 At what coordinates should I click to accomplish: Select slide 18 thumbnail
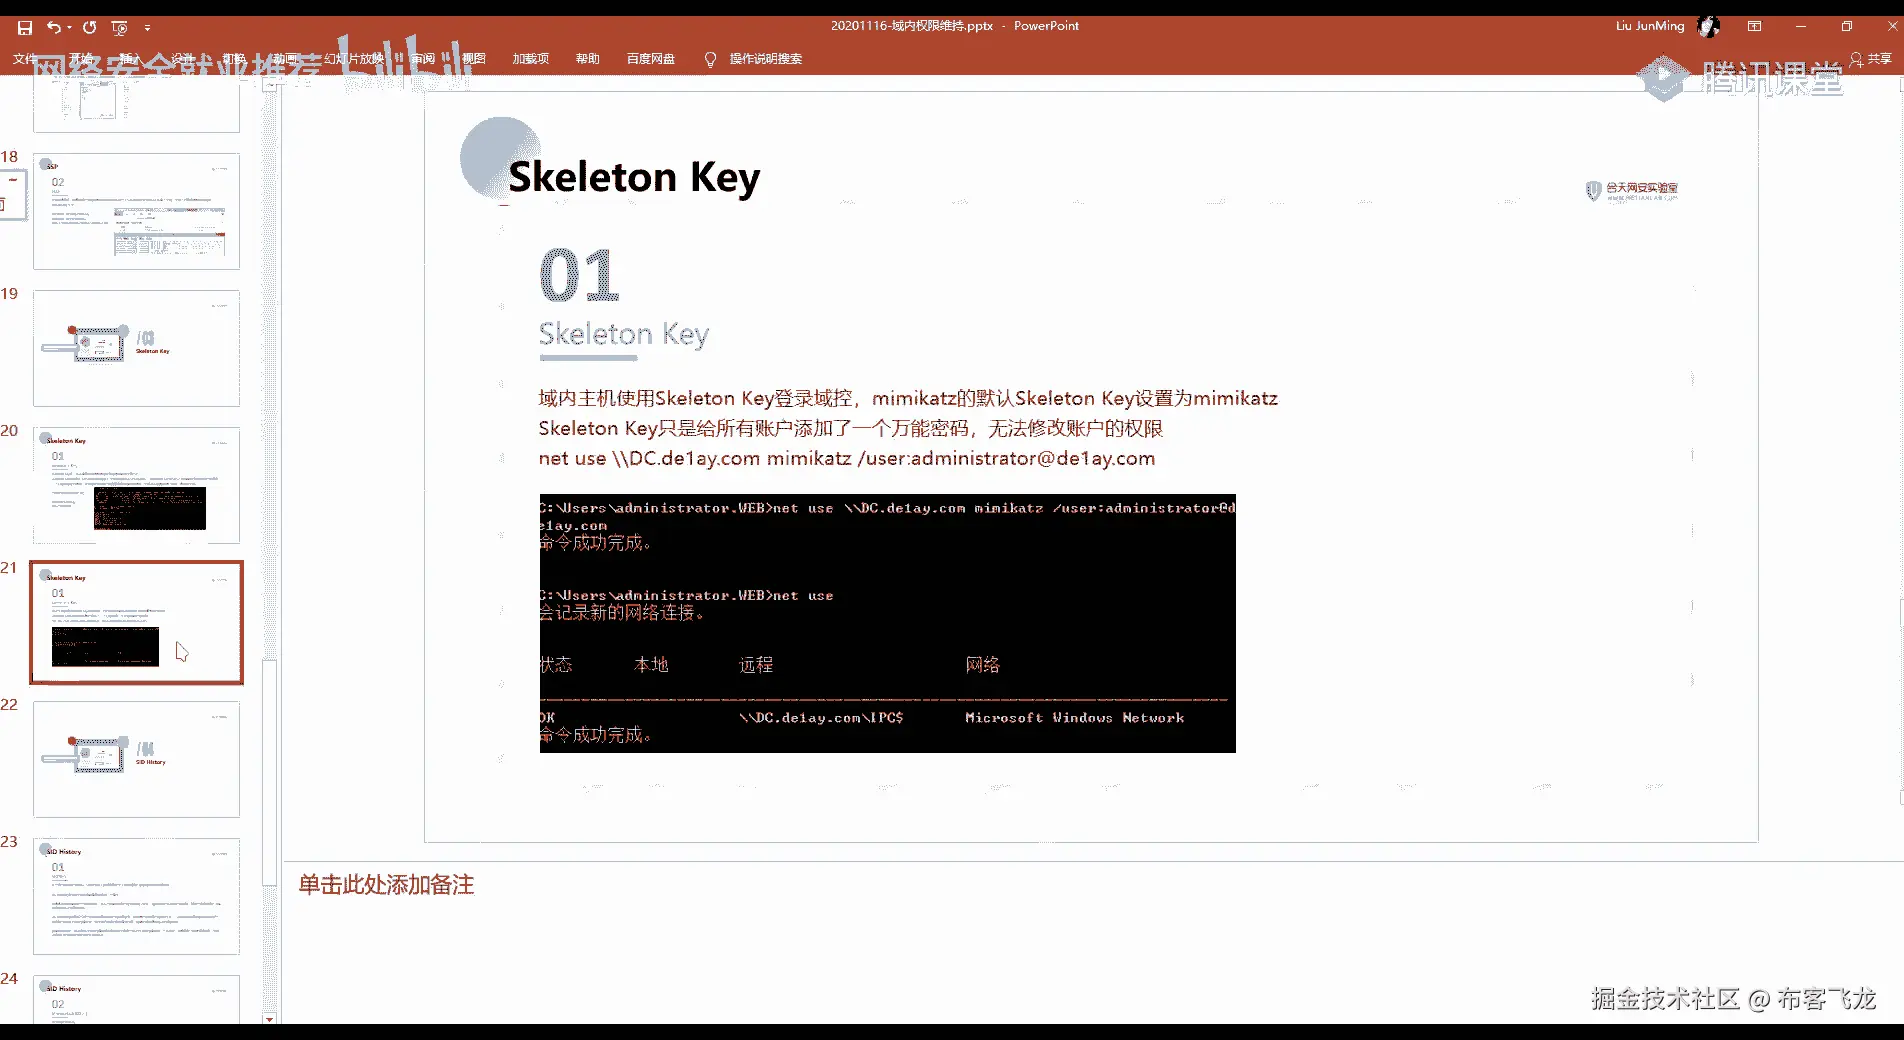136,211
